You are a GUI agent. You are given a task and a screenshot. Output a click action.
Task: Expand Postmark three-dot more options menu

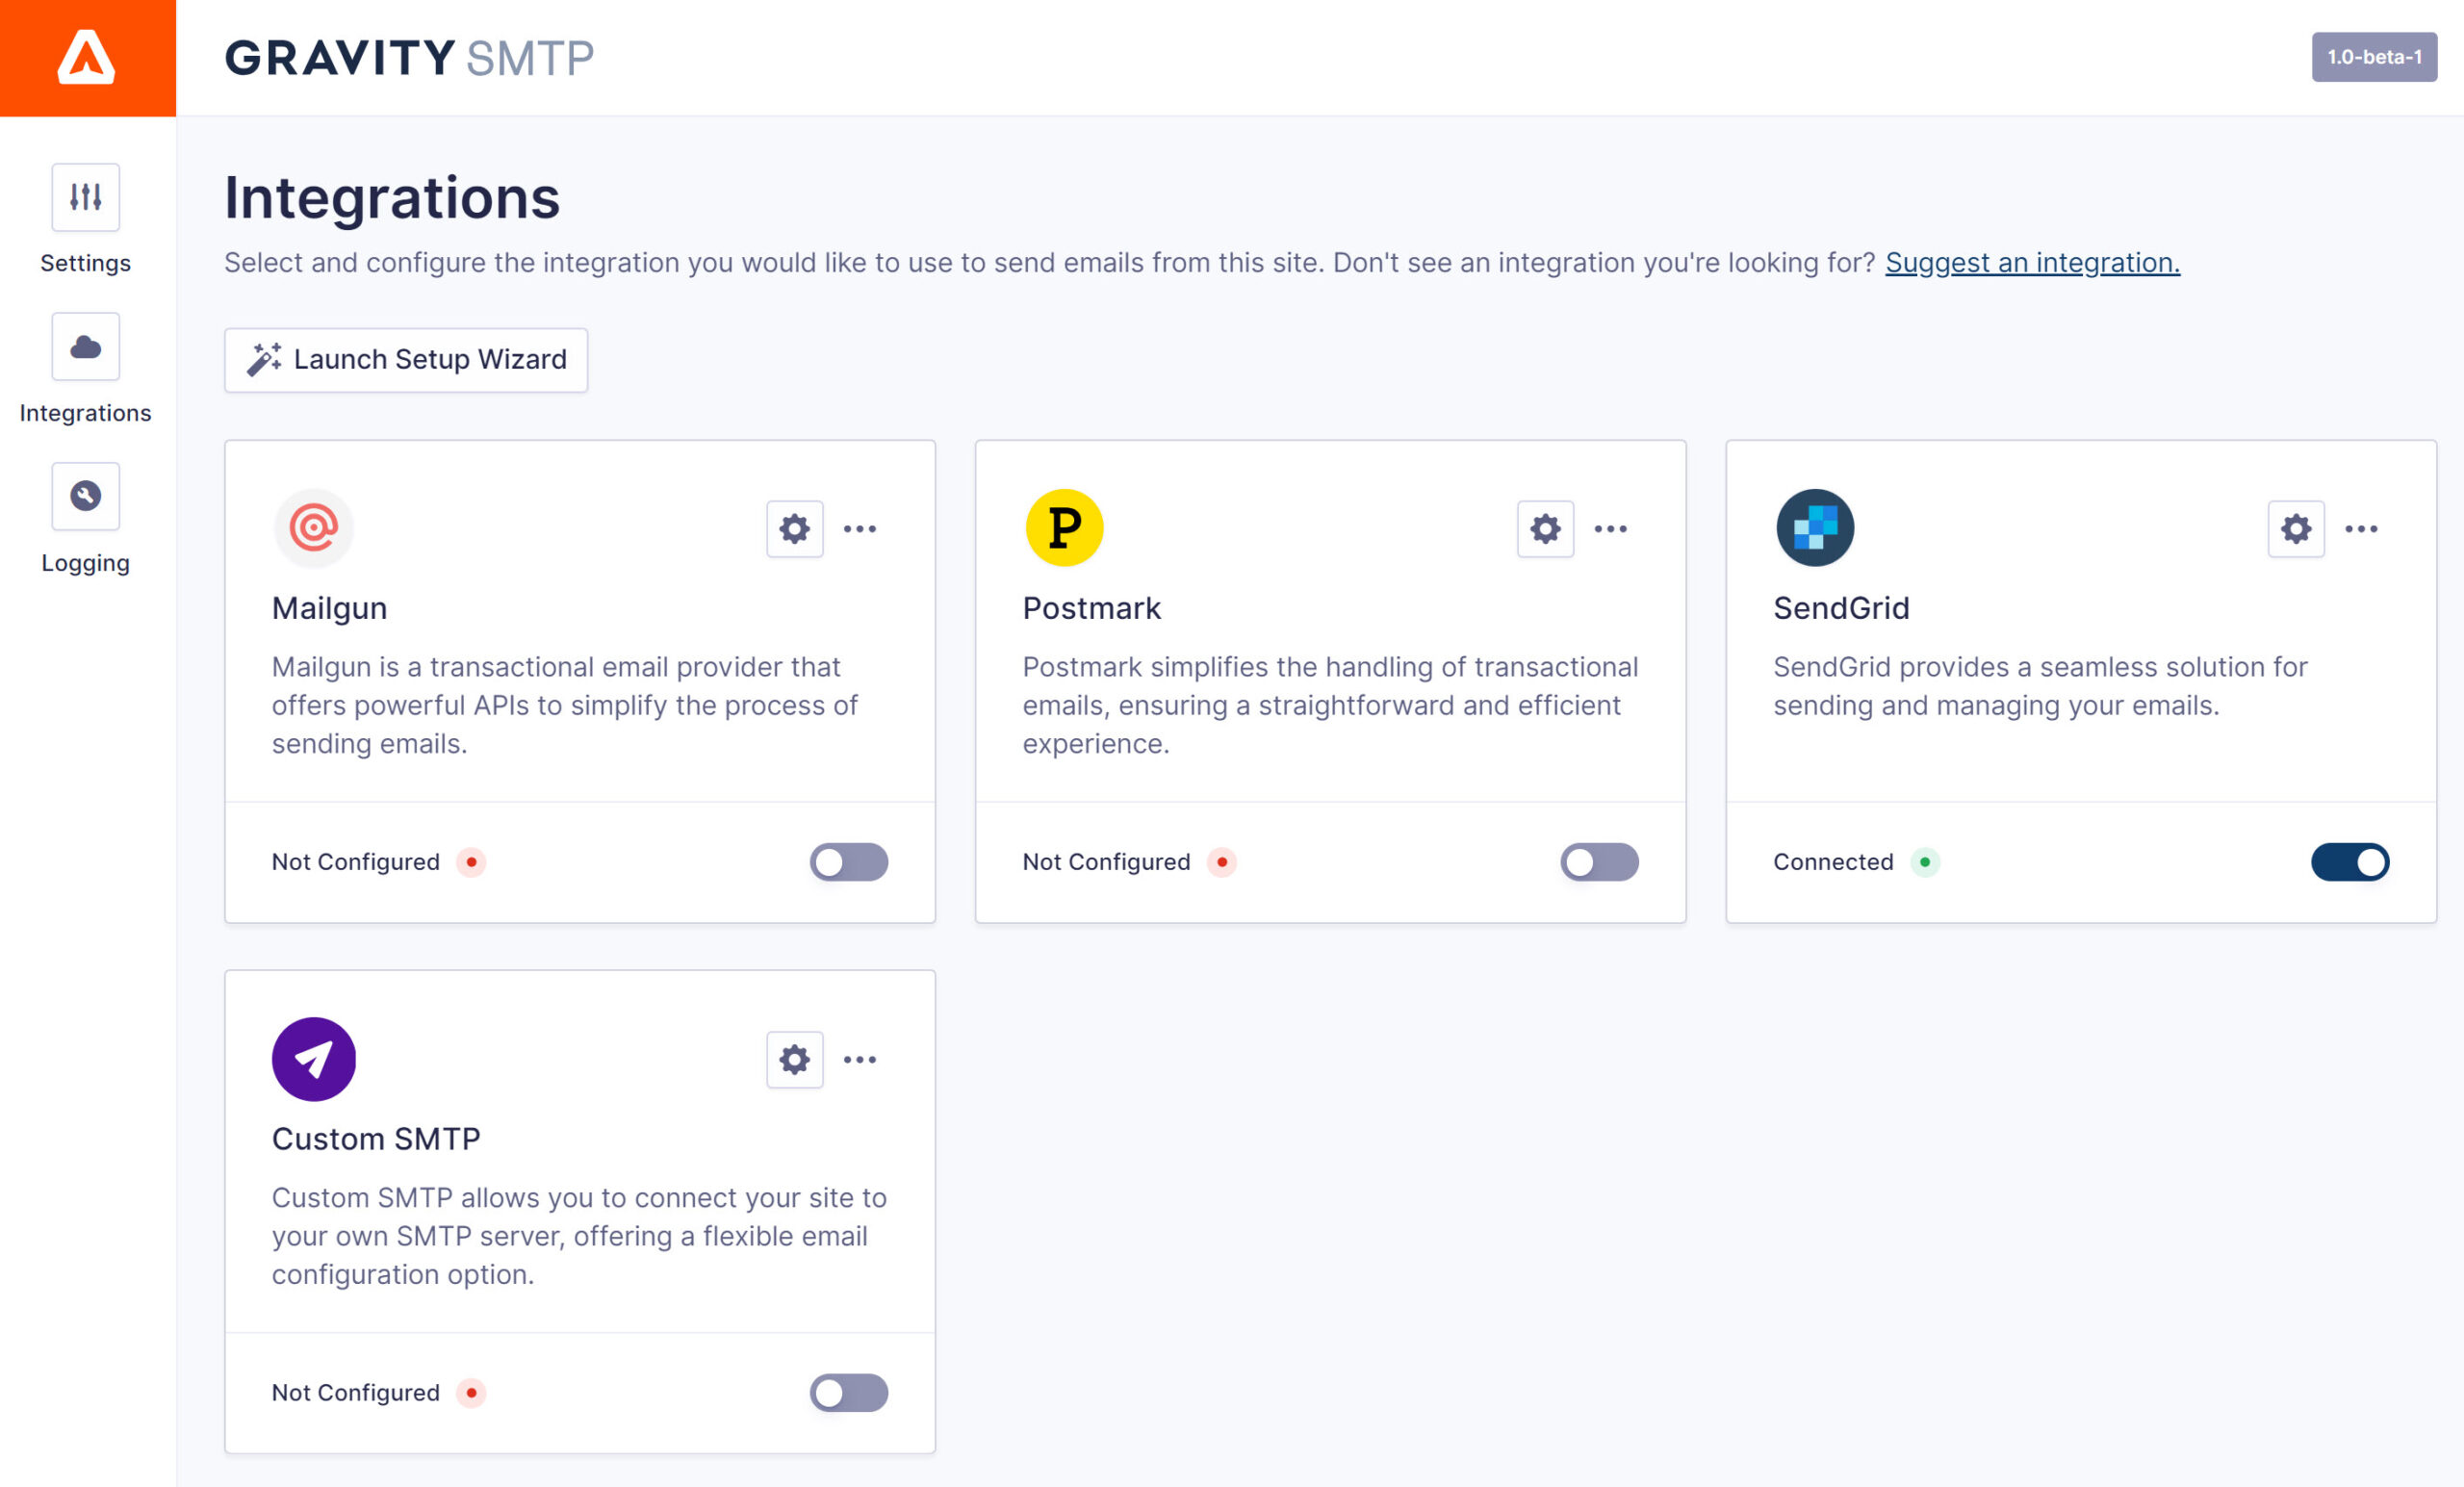click(x=1610, y=529)
